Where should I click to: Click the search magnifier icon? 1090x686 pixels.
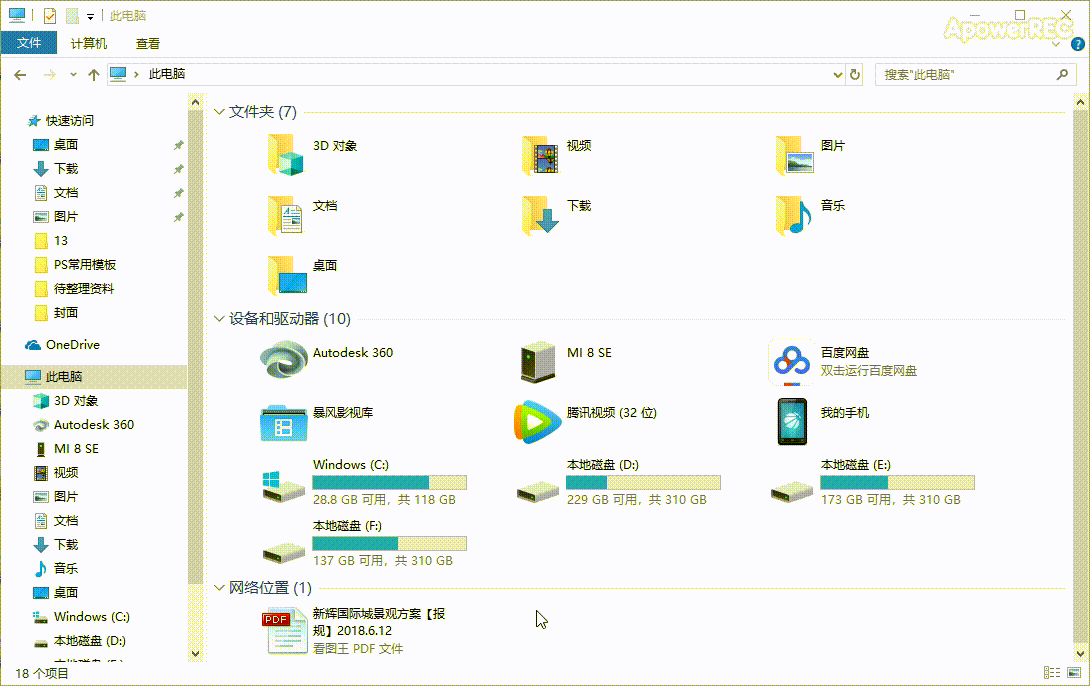(x=1062, y=74)
